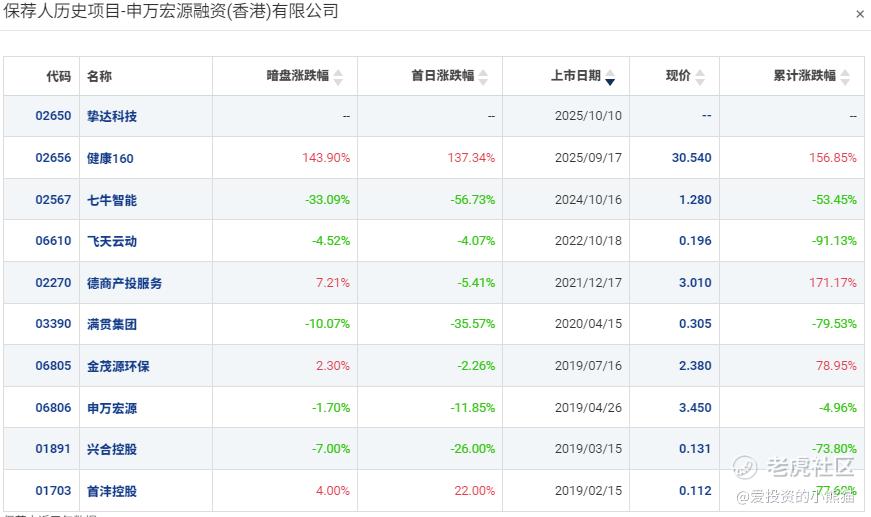Open stock 挚达科技
The width and height of the screenshot is (871, 517).
click(x=112, y=116)
